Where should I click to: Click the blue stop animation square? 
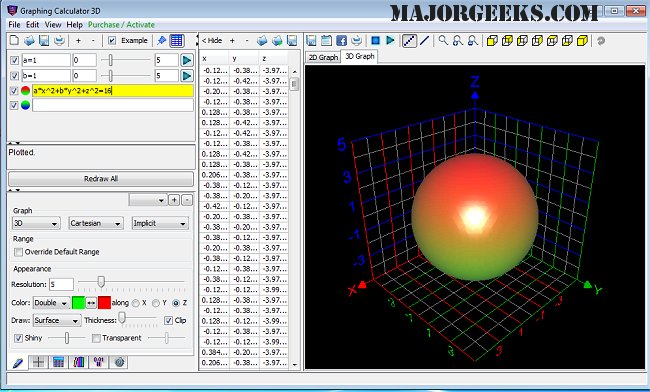tap(376, 41)
